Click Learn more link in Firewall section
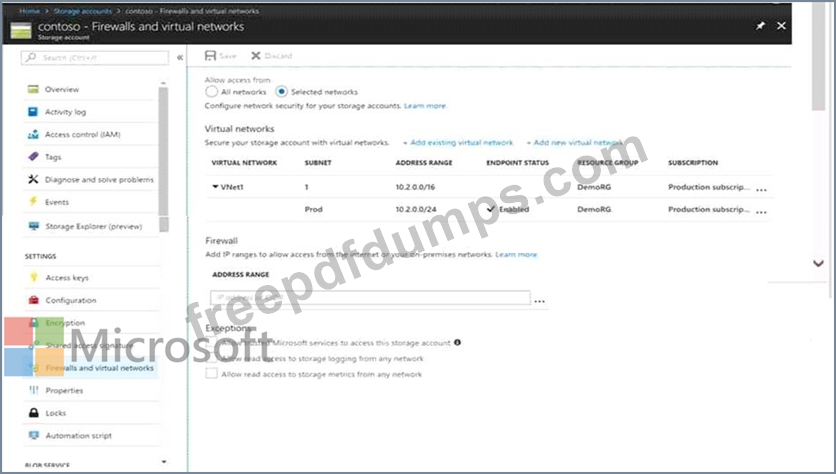This screenshot has width=836, height=474. pos(516,254)
